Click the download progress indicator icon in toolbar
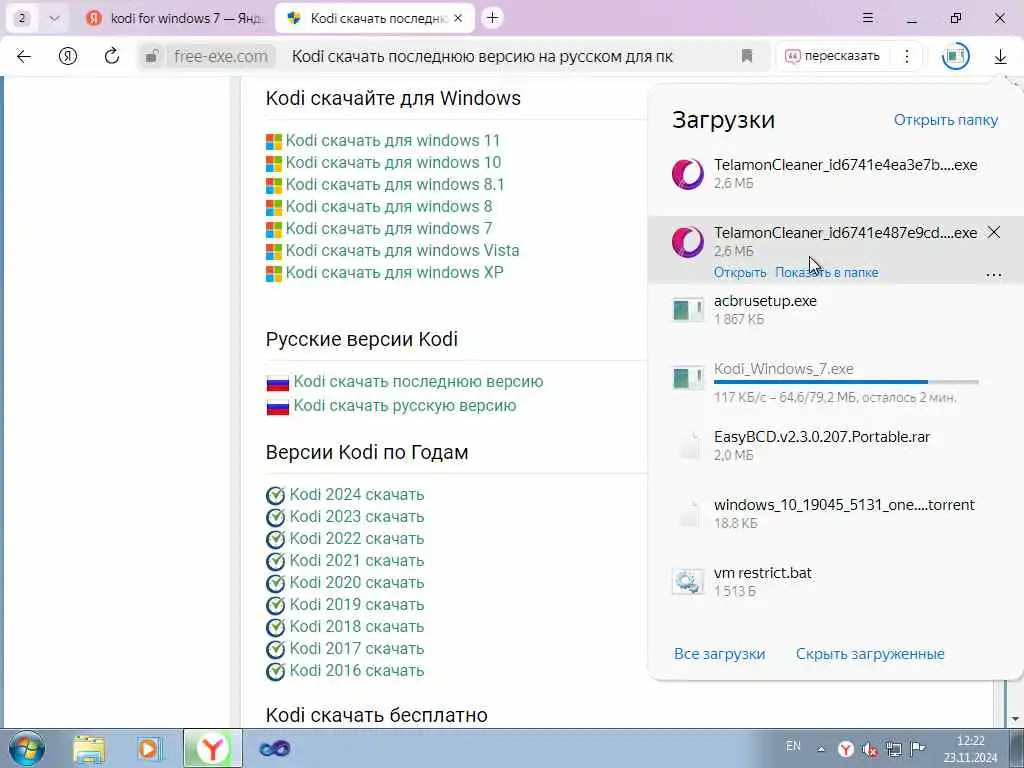Image resolution: width=1024 pixels, height=768 pixels. pos(955,56)
